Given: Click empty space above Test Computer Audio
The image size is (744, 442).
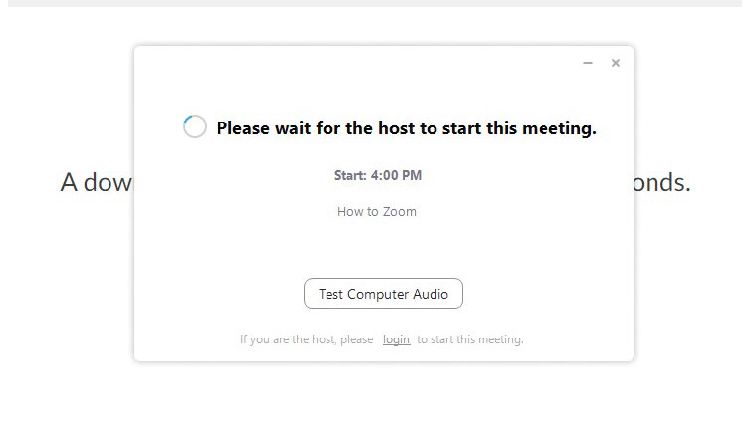Looking at the screenshot, I should click(383, 250).
